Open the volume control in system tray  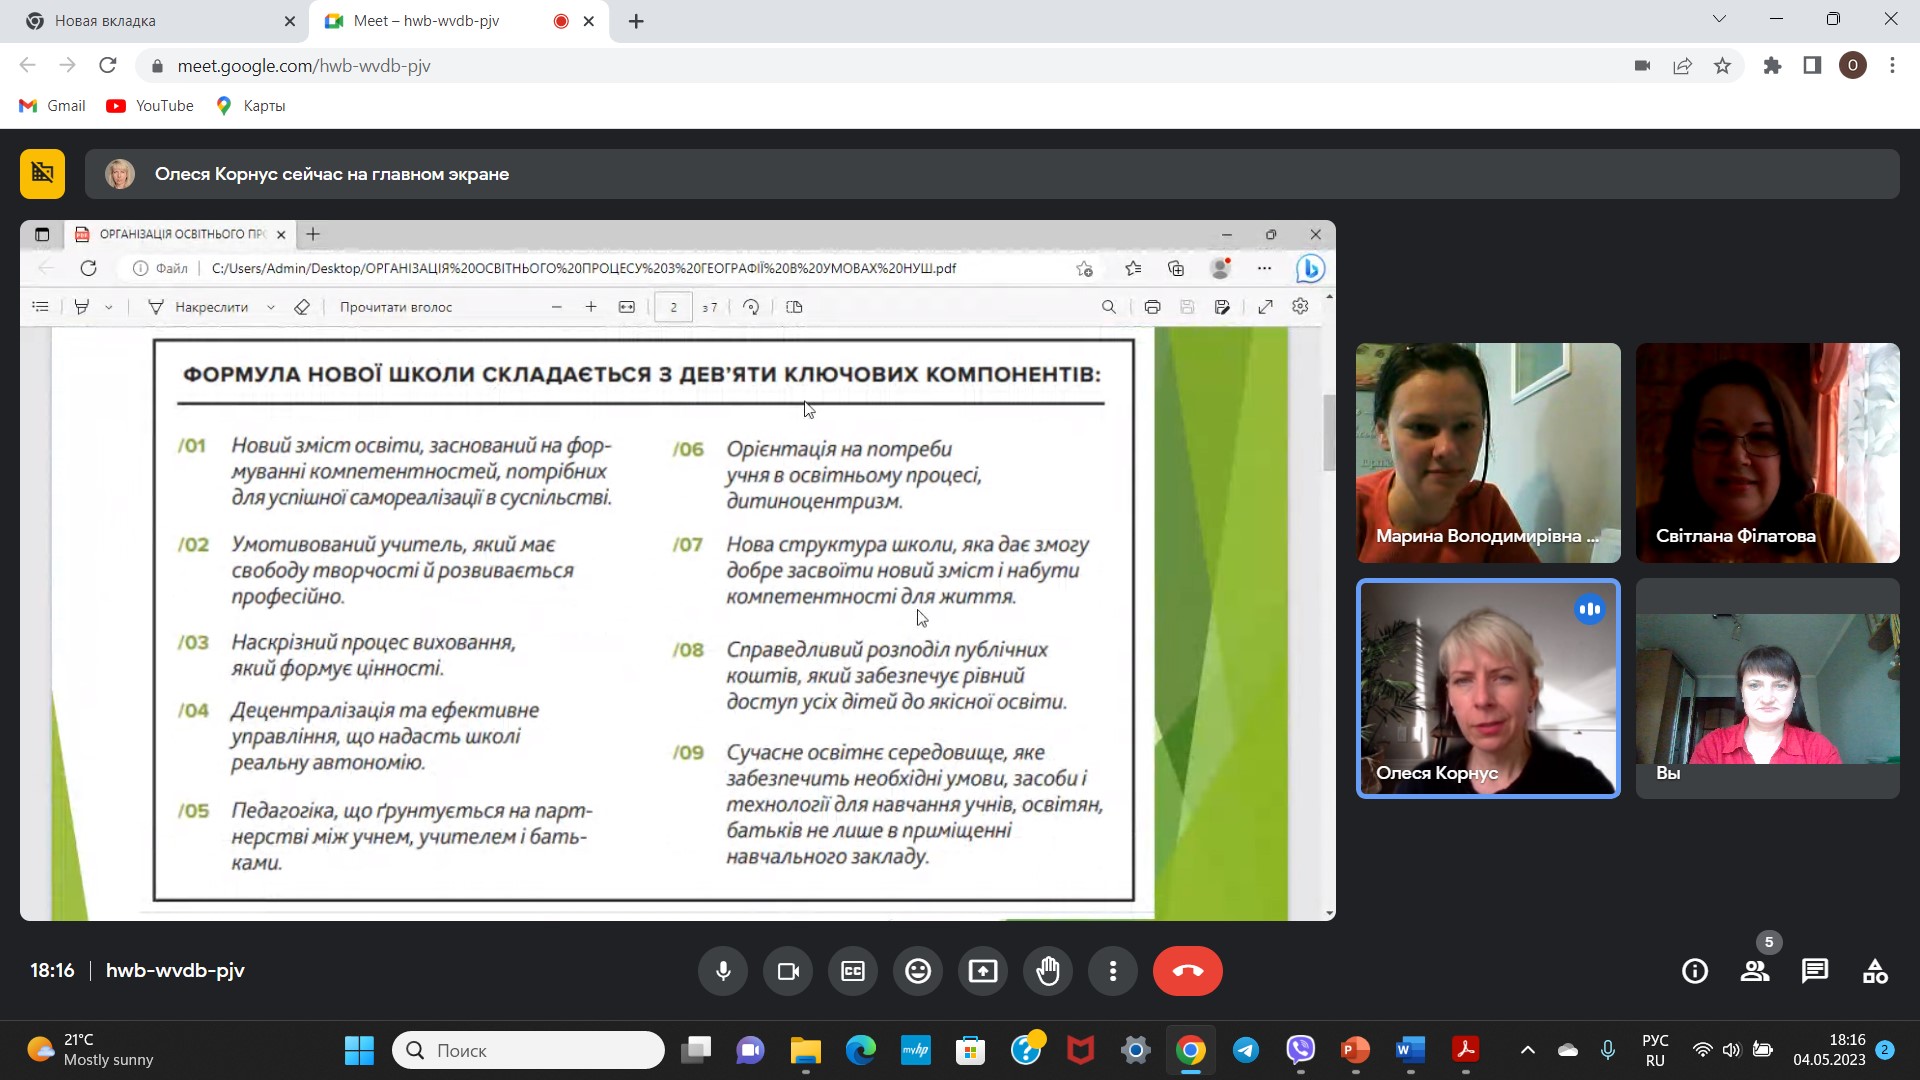pyautogui.click(x=1731, y=1050)
